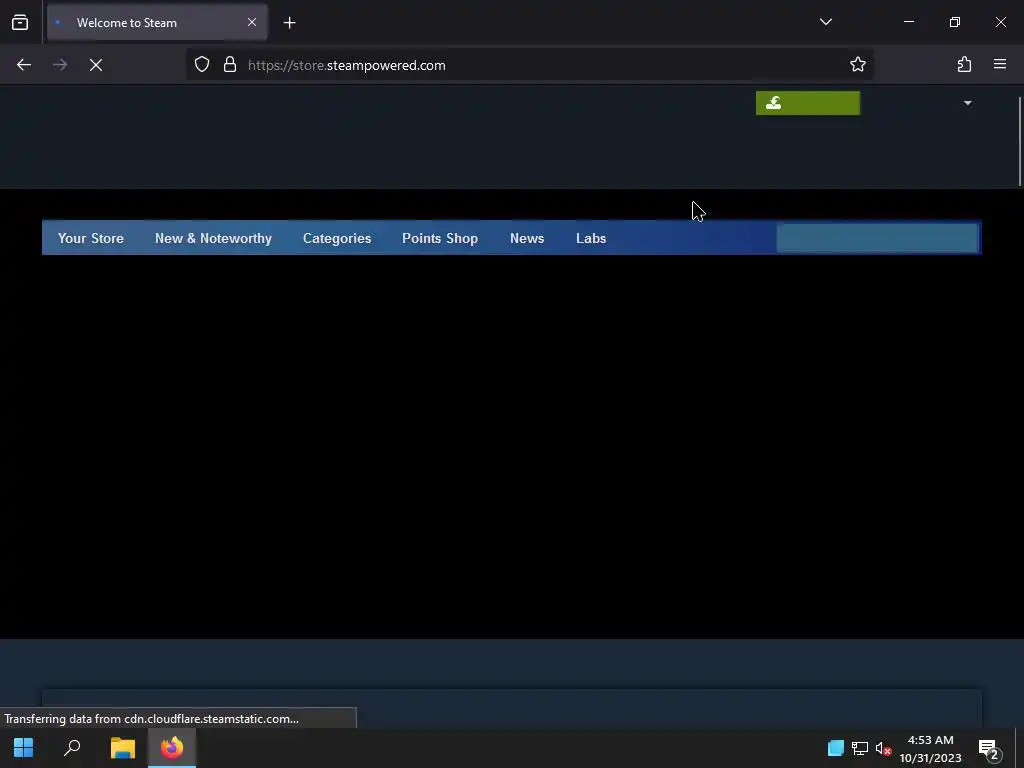
Task: Go to Points Shop
Action: point(440,238)
